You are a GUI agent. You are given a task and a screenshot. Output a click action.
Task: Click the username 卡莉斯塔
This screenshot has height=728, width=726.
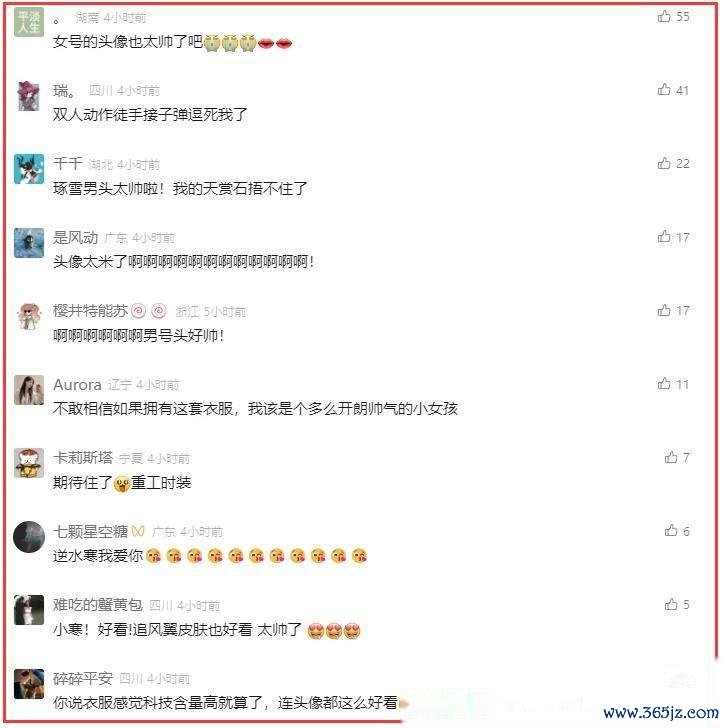[83, 458]
